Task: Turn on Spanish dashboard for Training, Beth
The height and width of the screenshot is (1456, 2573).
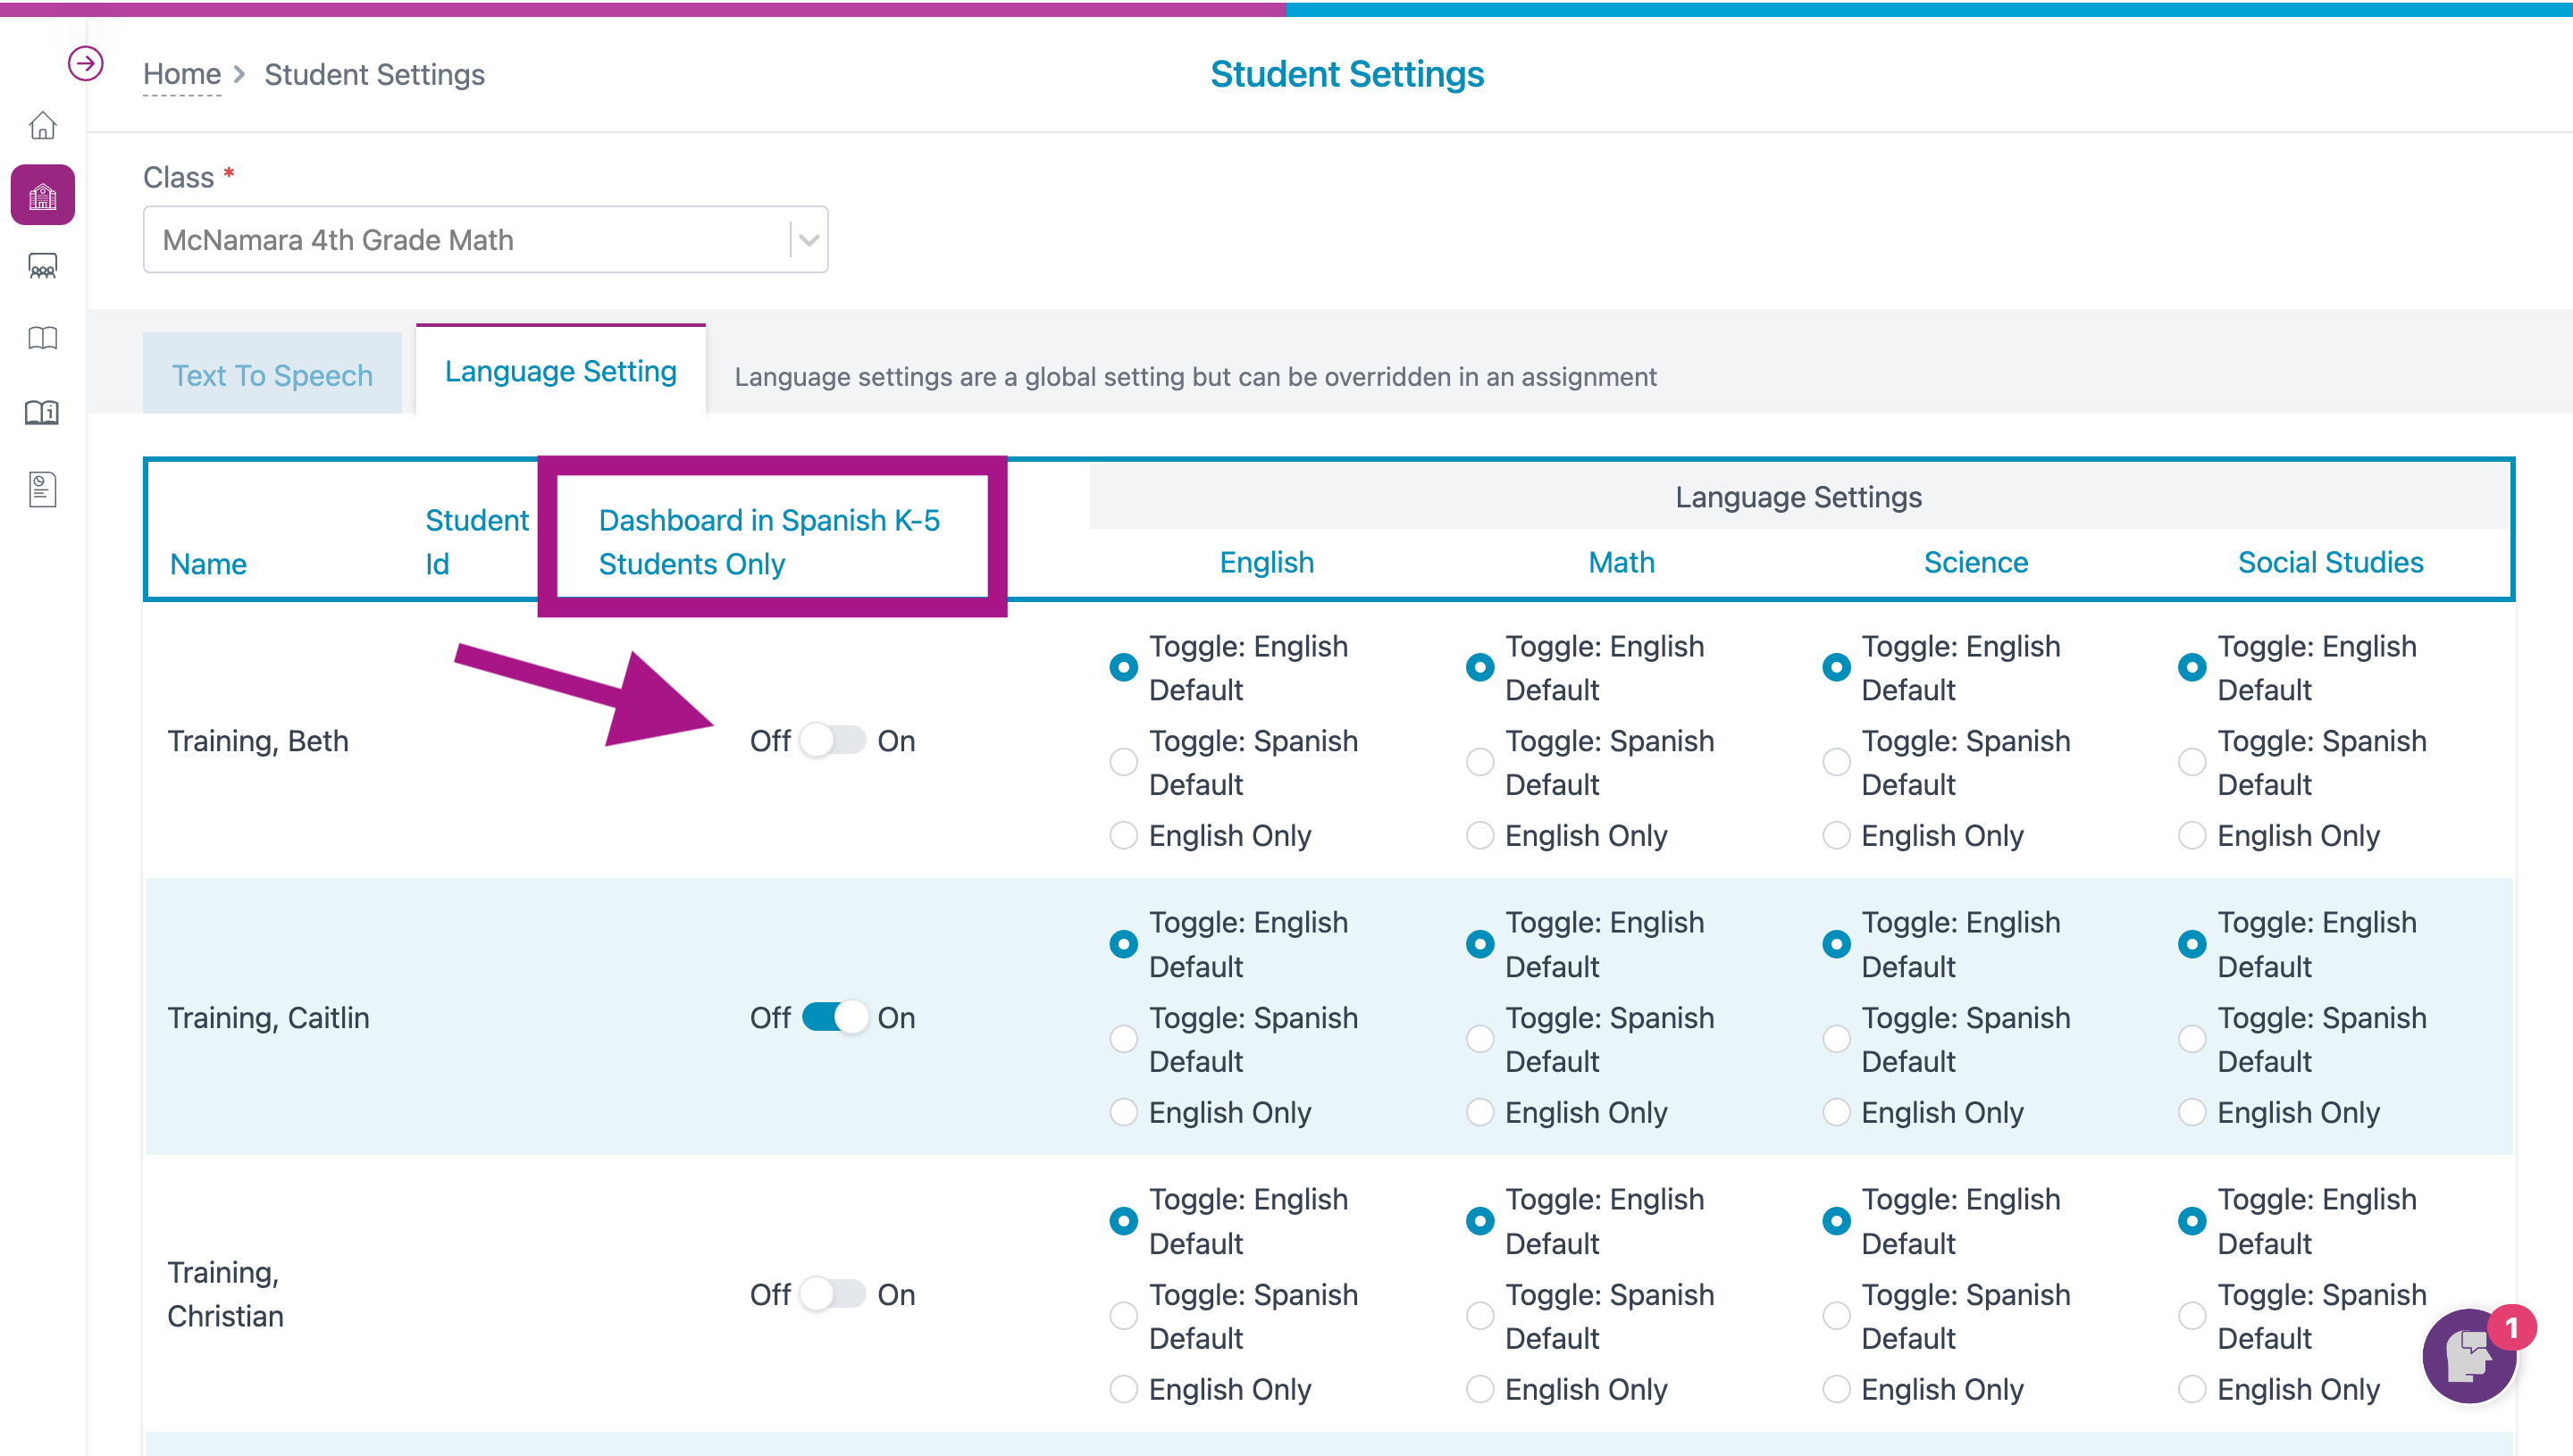Action: (832, 741)
